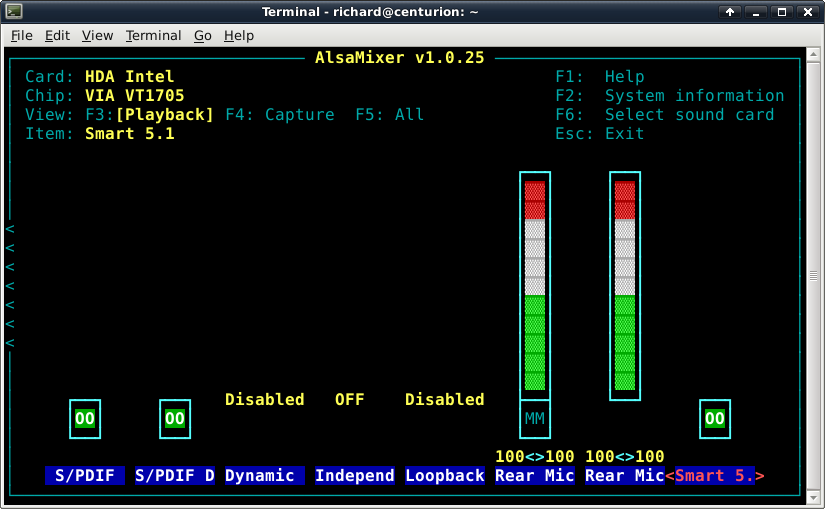Screen dimensions: 825x509
Task: Open the Terminal menu
Action: click(153, 35)
